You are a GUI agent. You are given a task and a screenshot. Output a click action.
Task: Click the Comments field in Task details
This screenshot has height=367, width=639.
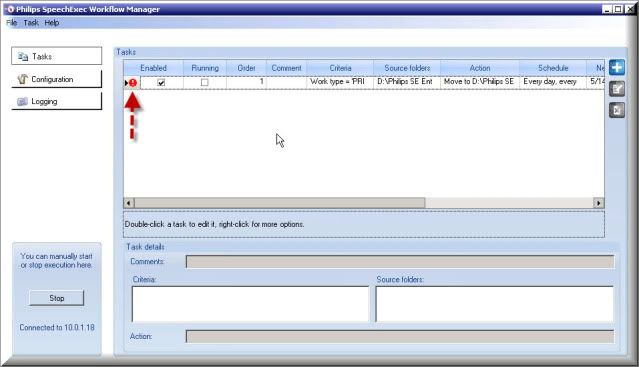point(400,262)
